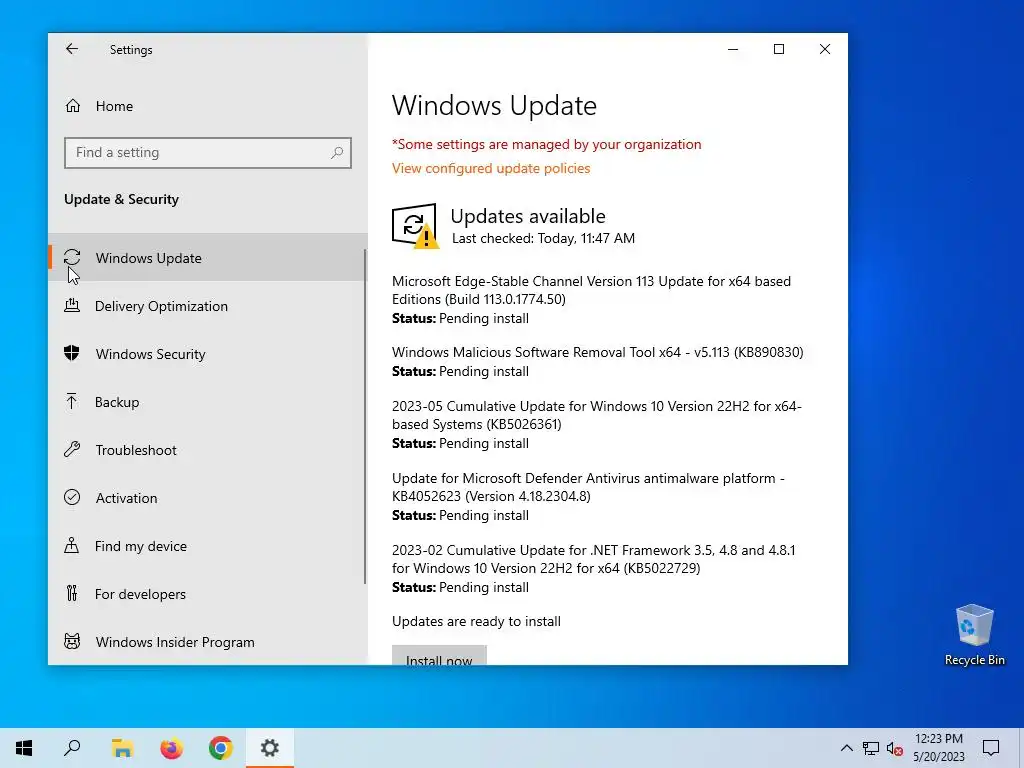Screen dimensions: 1024x768
Task: Select the Windows Update sync icon
Action: pos(72,257)
